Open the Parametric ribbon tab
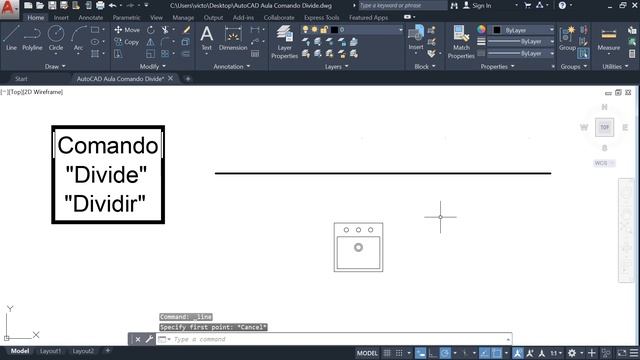 tap(126, 18)
